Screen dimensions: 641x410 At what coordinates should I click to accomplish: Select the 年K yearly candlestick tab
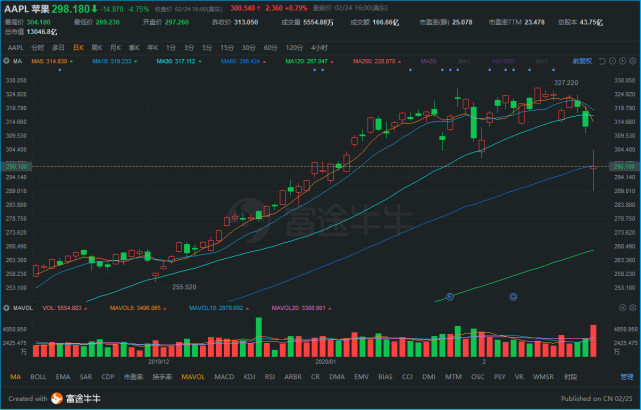coord(152,48)
